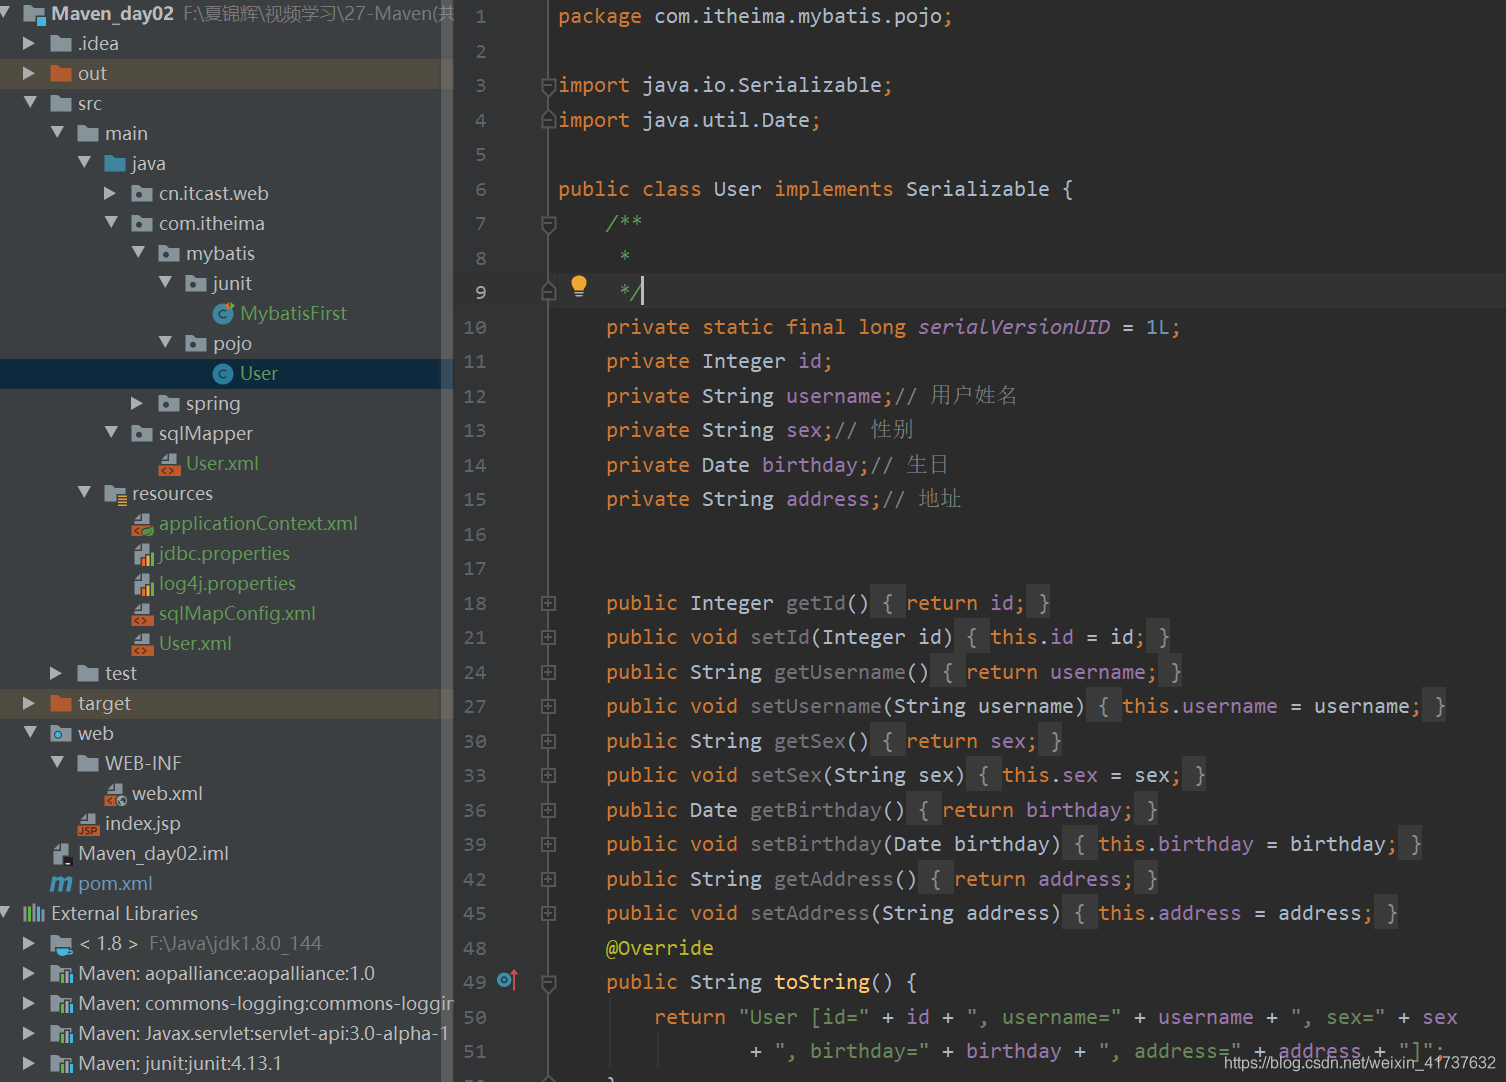Expand folded getSex() method
The image size is (1506, 1082).
548,741
